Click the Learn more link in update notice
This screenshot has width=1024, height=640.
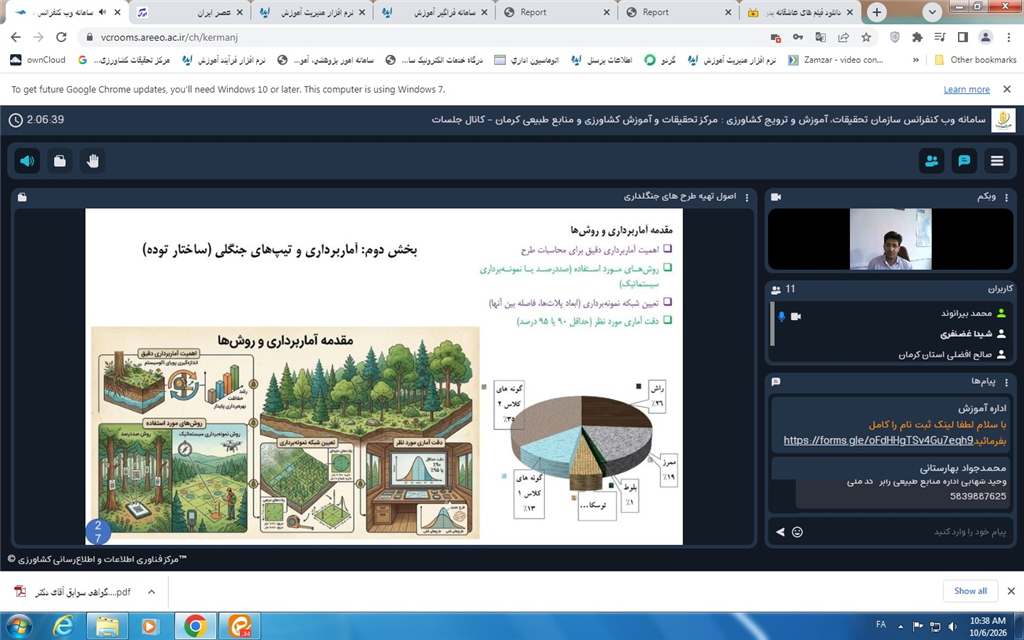[967, 89]
